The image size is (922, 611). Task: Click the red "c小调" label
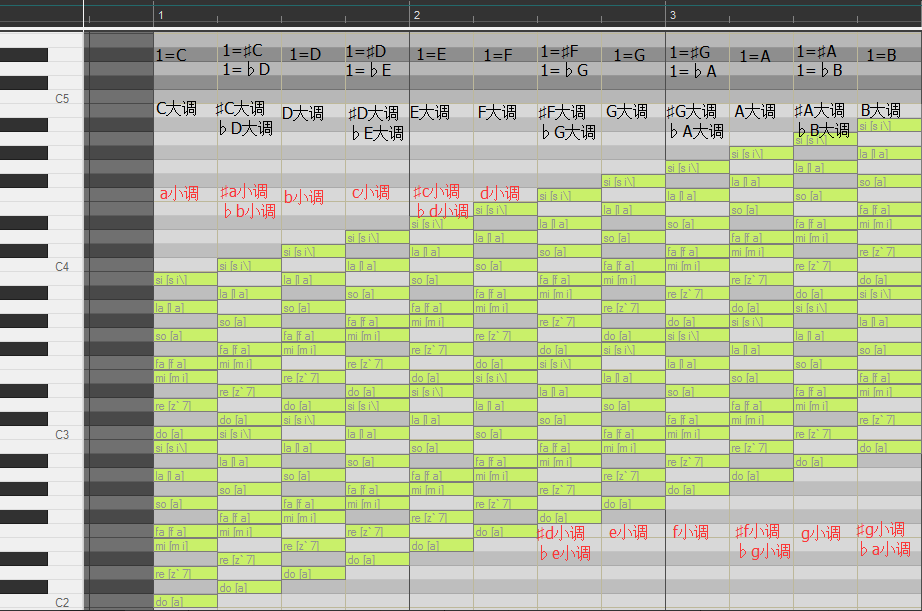pos(371,192)
